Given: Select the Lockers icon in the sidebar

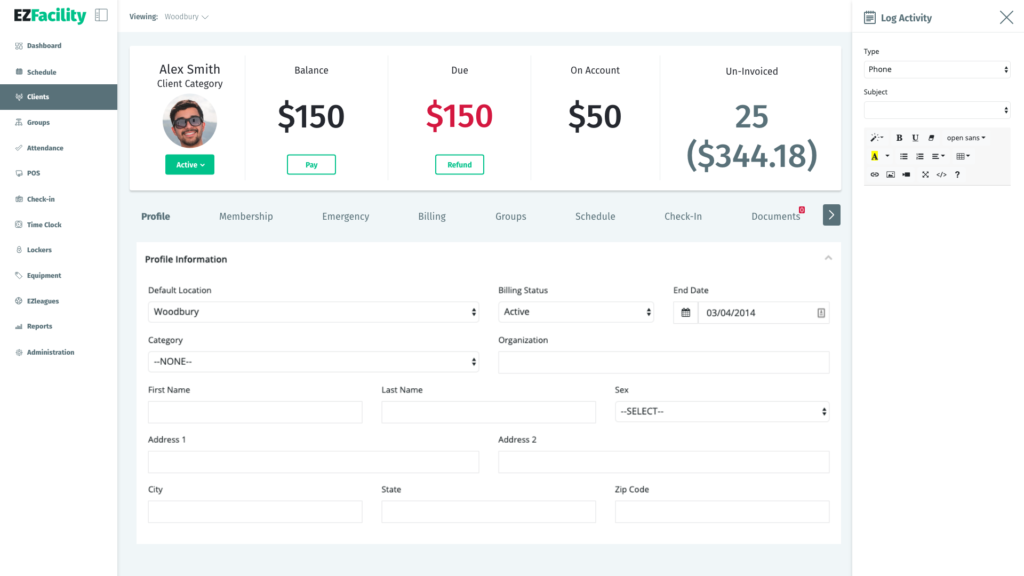Looking at the screenshot, I should 17,249.
